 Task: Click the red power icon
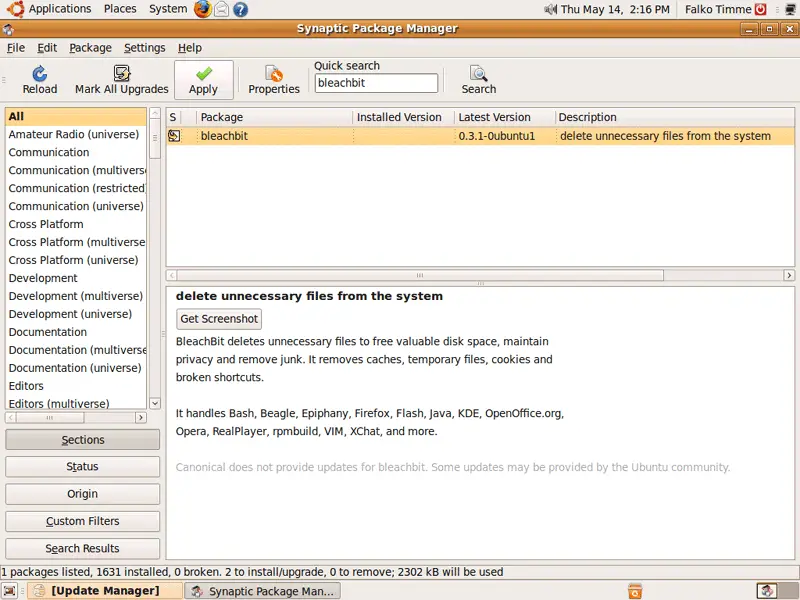(761, 9)
